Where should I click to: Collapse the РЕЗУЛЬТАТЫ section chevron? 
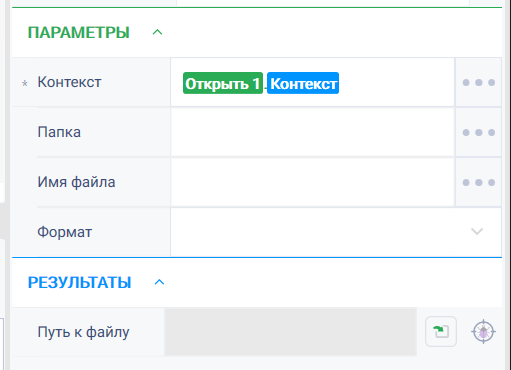(x=159, y=282)
